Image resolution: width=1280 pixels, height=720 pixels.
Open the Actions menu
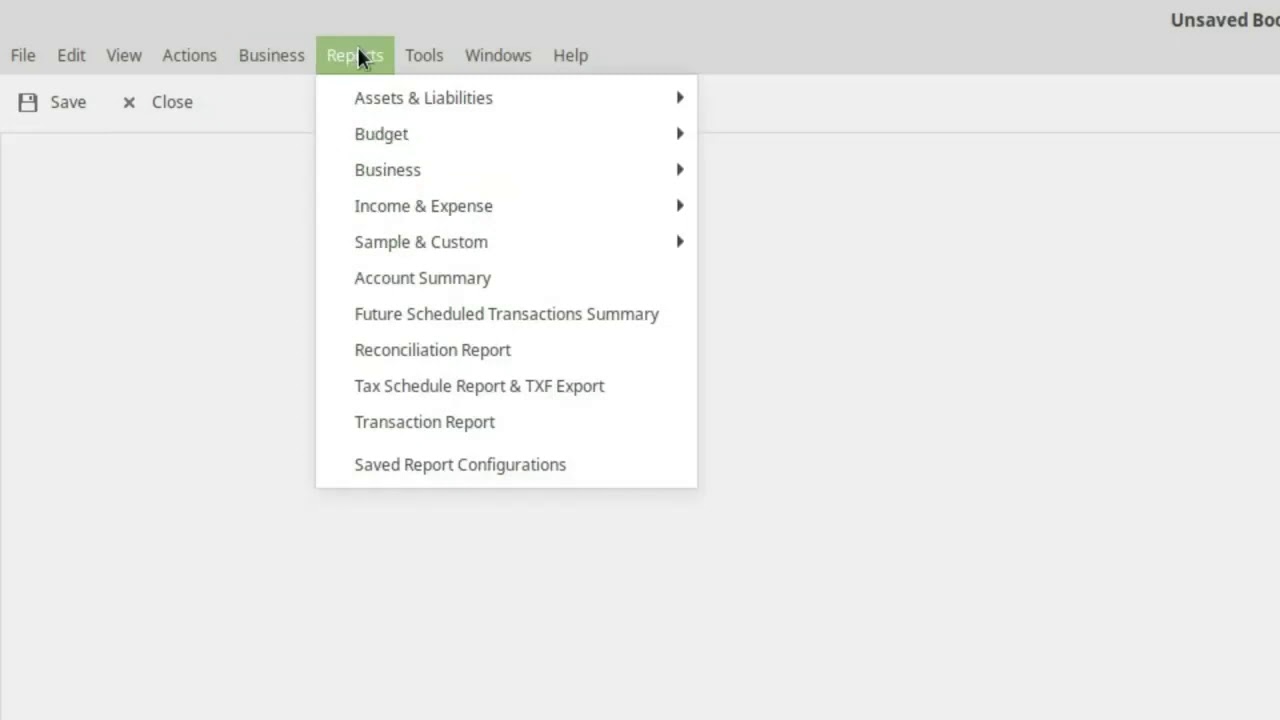[x=189, y=55]
